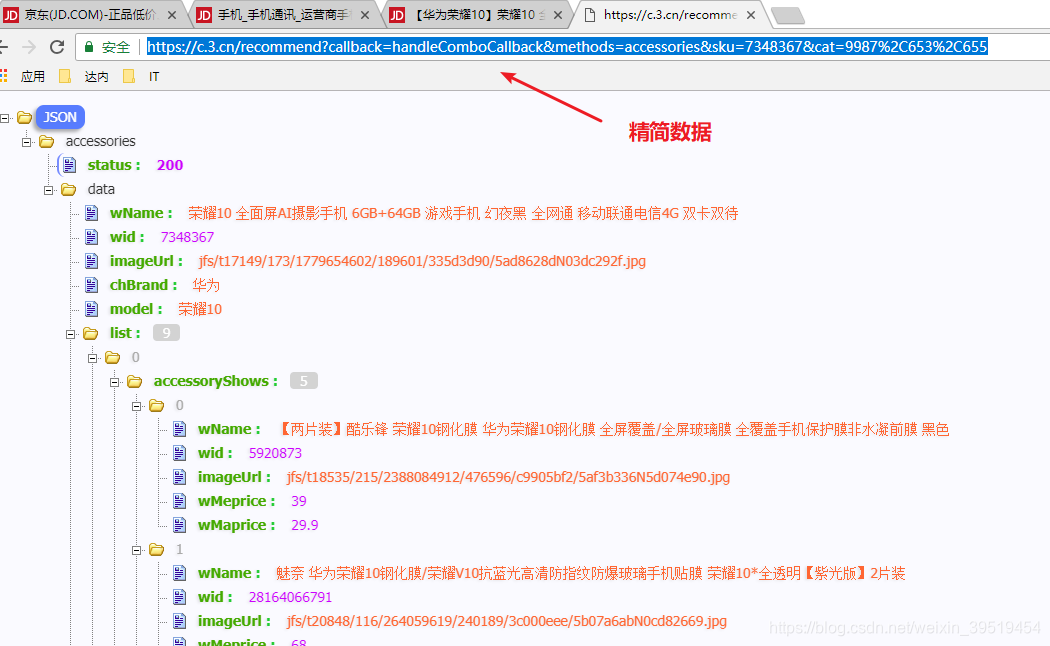Select the 酷乐锋 钢化膜 product name

pos(613,429)
